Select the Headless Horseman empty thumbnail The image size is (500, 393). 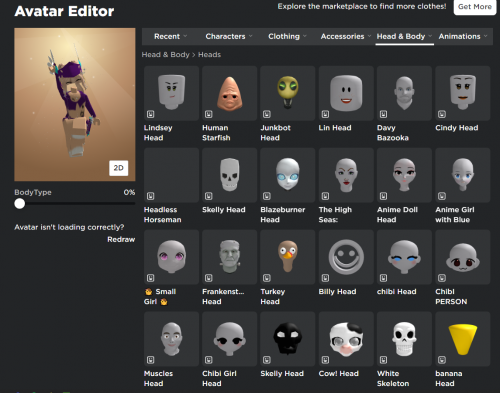(171, 175)
